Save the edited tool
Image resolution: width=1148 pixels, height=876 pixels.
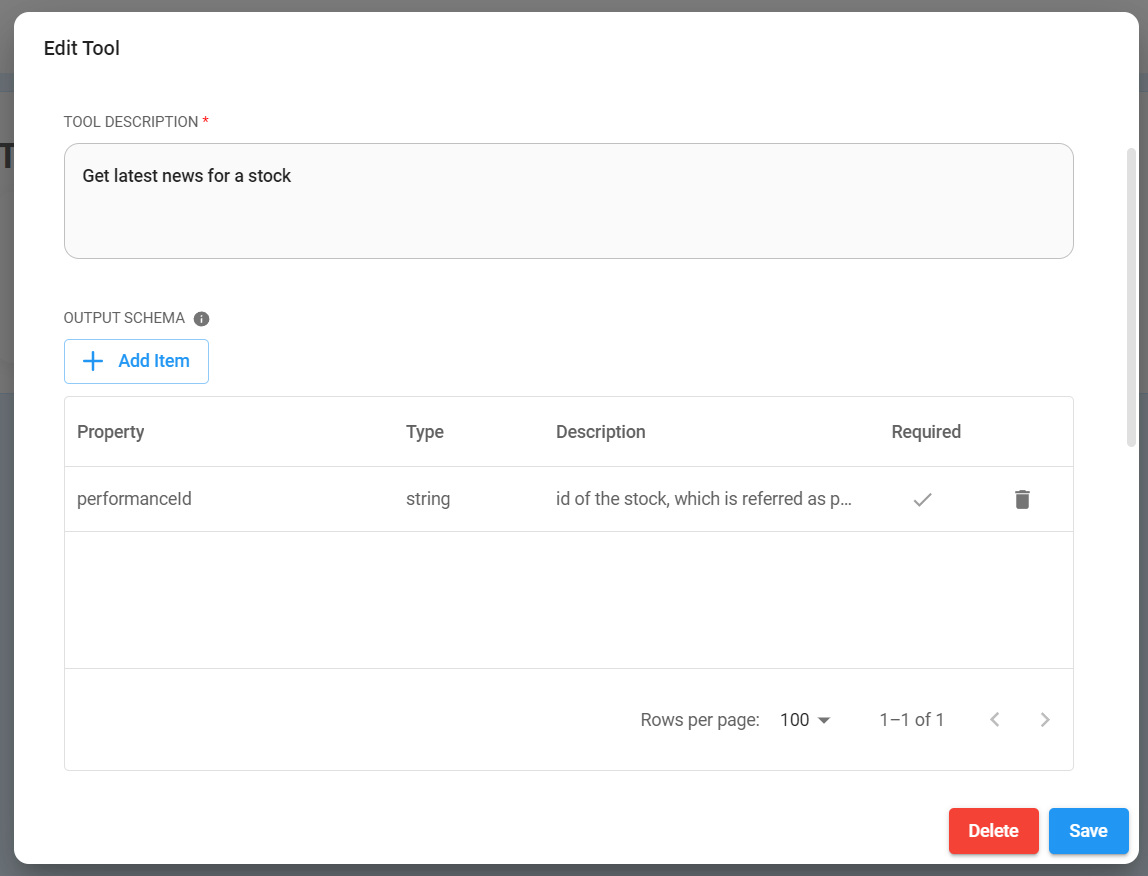pyautogui.click(x=1088, y=831)
